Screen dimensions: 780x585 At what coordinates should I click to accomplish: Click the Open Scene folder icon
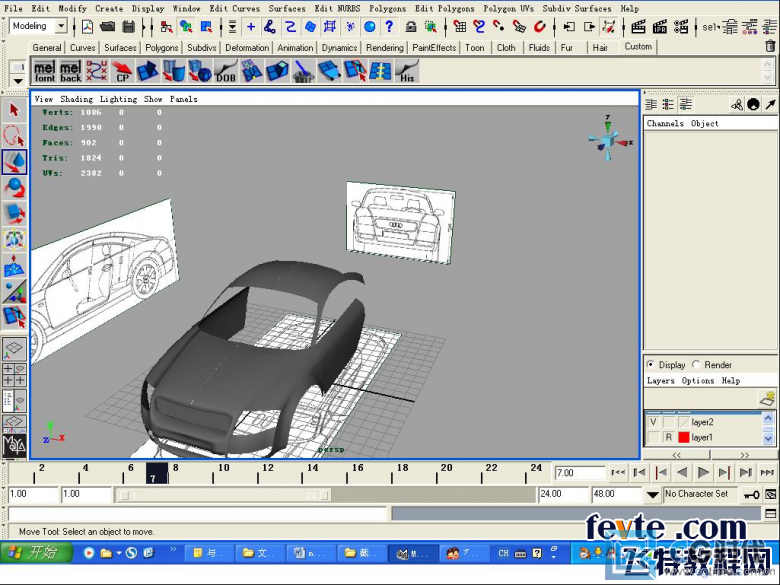[107, 26]
